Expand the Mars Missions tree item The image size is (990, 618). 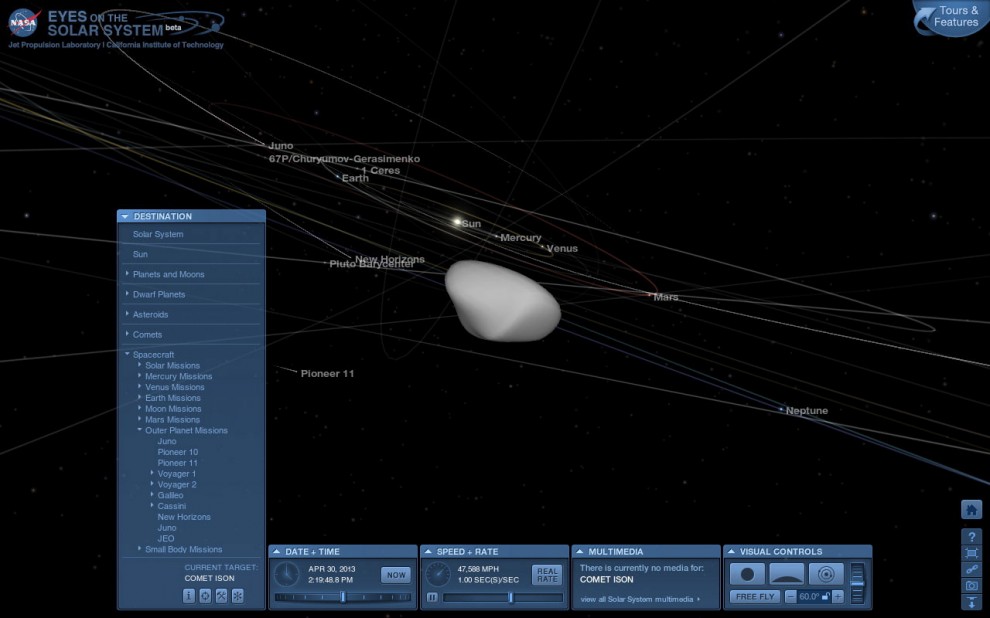click(172, 419)
